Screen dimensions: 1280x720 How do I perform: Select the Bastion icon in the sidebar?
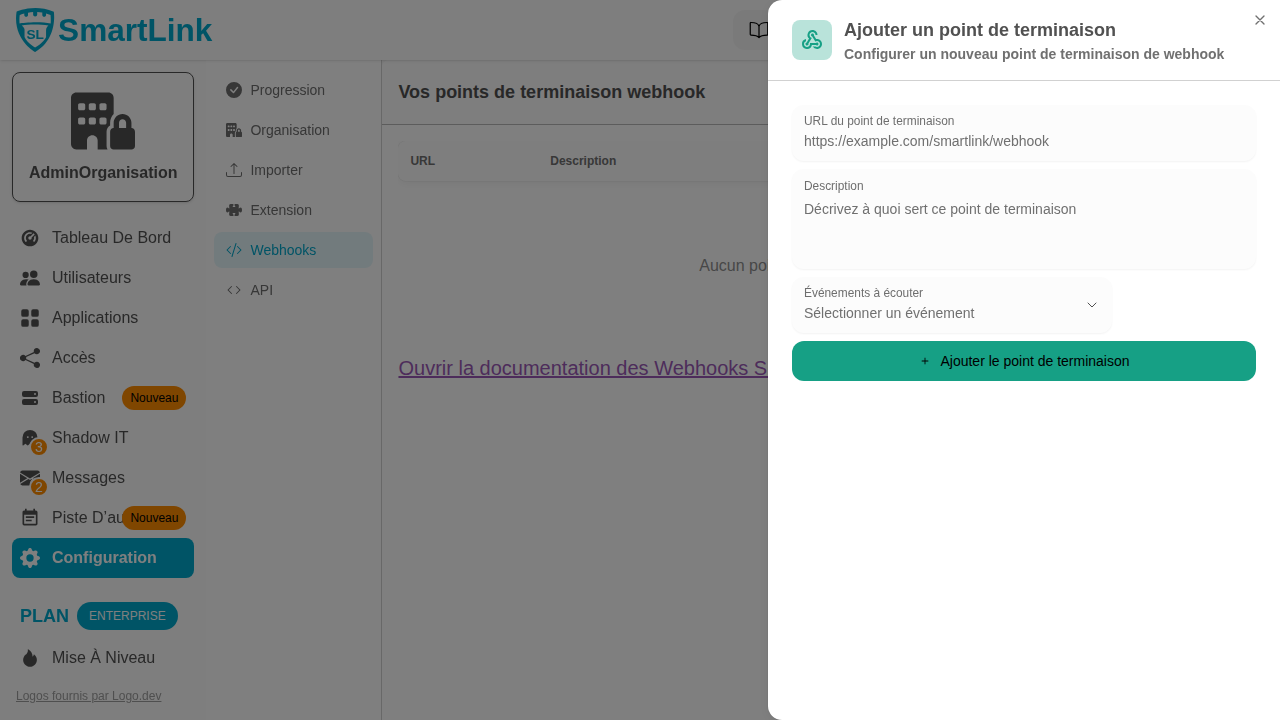30,398
